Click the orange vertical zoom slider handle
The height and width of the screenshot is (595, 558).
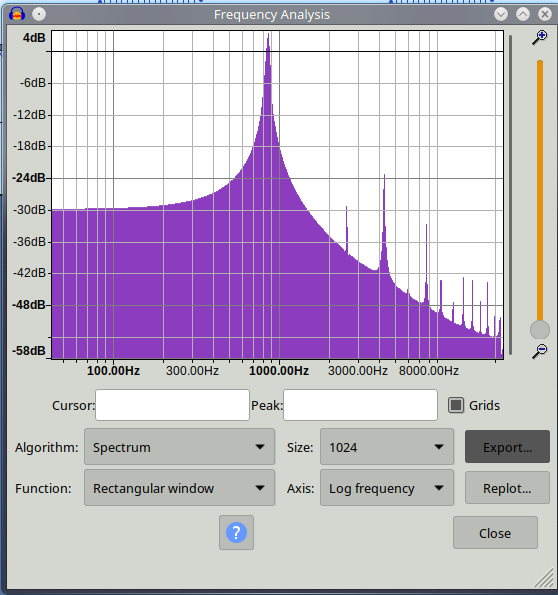(539, 329)
